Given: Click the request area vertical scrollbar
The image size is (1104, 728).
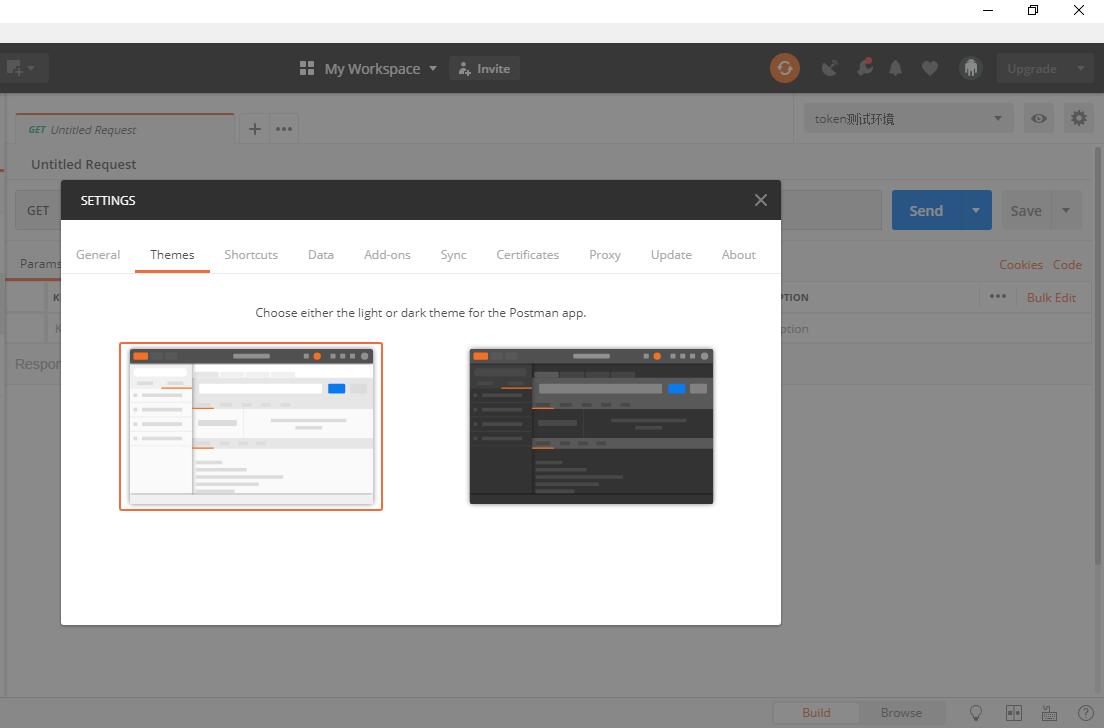Looking at the screenshot, I should pyautogui.click(x=1098, y=356).
